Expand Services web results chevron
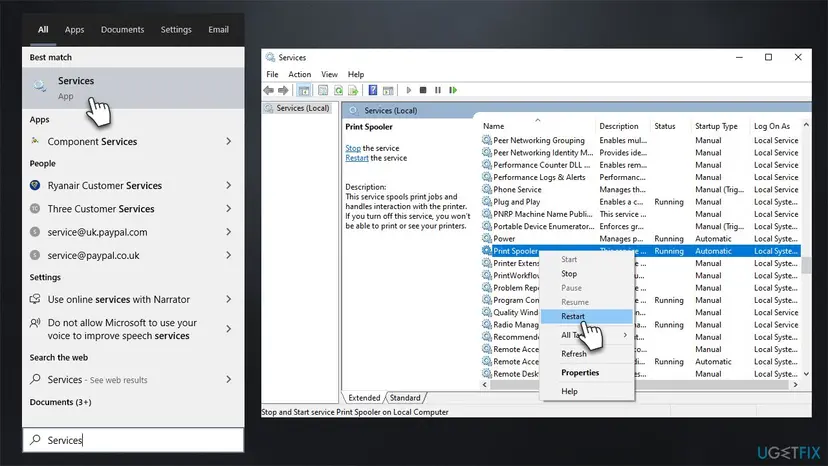Image resolution: width=828 pixels, height=466 pixels. [x=229, y=379]
